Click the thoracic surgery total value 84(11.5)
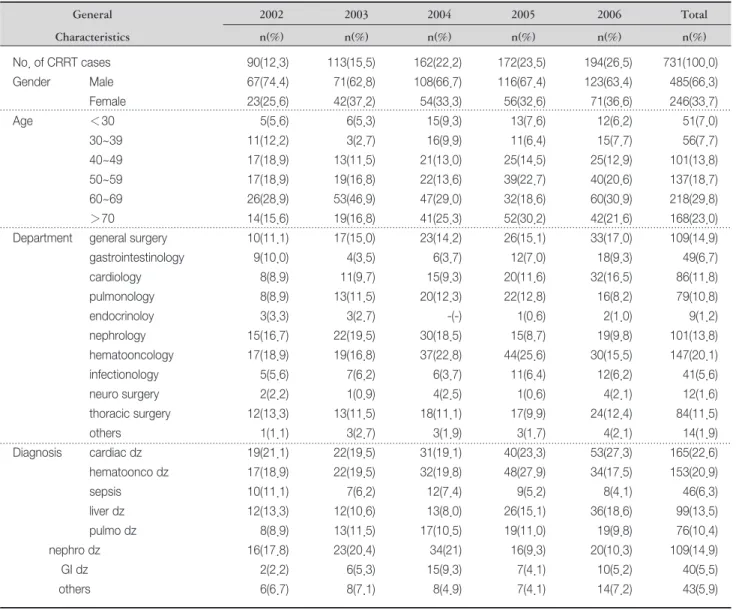Viewport: 736px width, 610px height. click(697, 414)
